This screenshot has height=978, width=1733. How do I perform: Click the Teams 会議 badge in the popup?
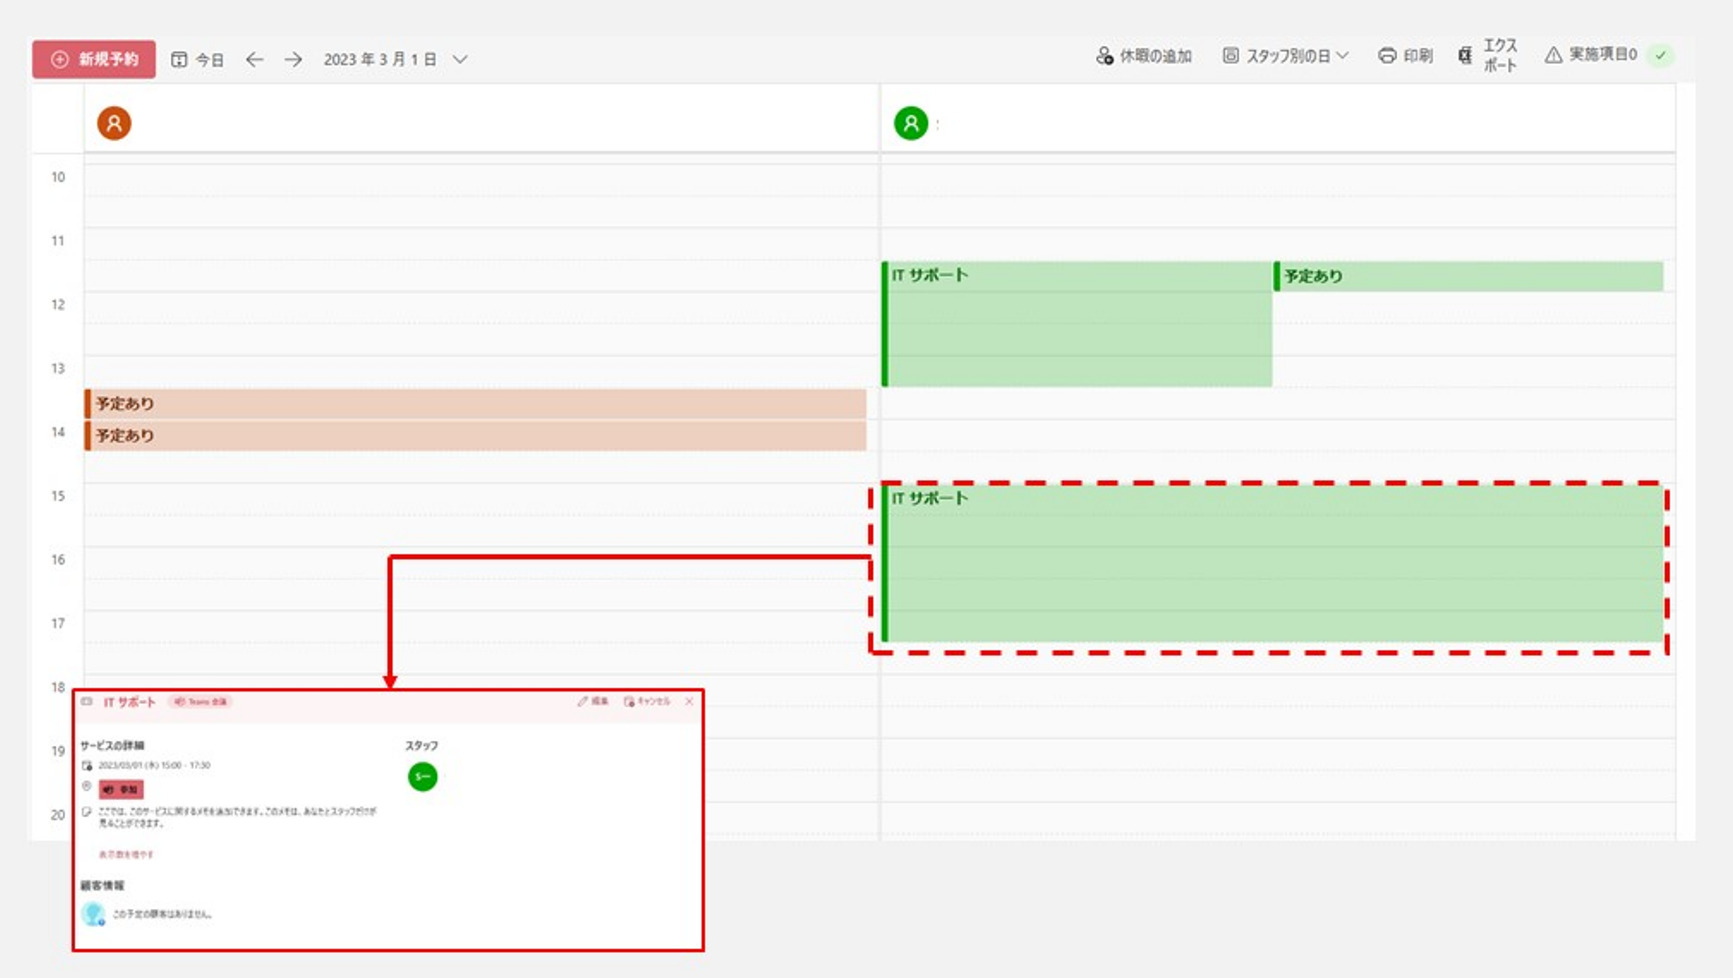coord(199,702)
